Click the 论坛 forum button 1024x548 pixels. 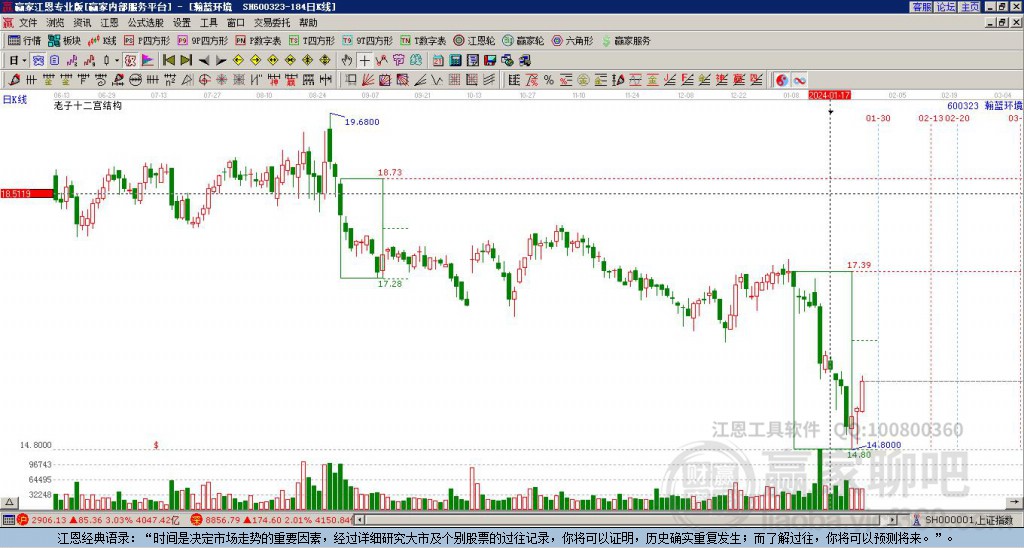pyautogui.click(x=945, y=7)
